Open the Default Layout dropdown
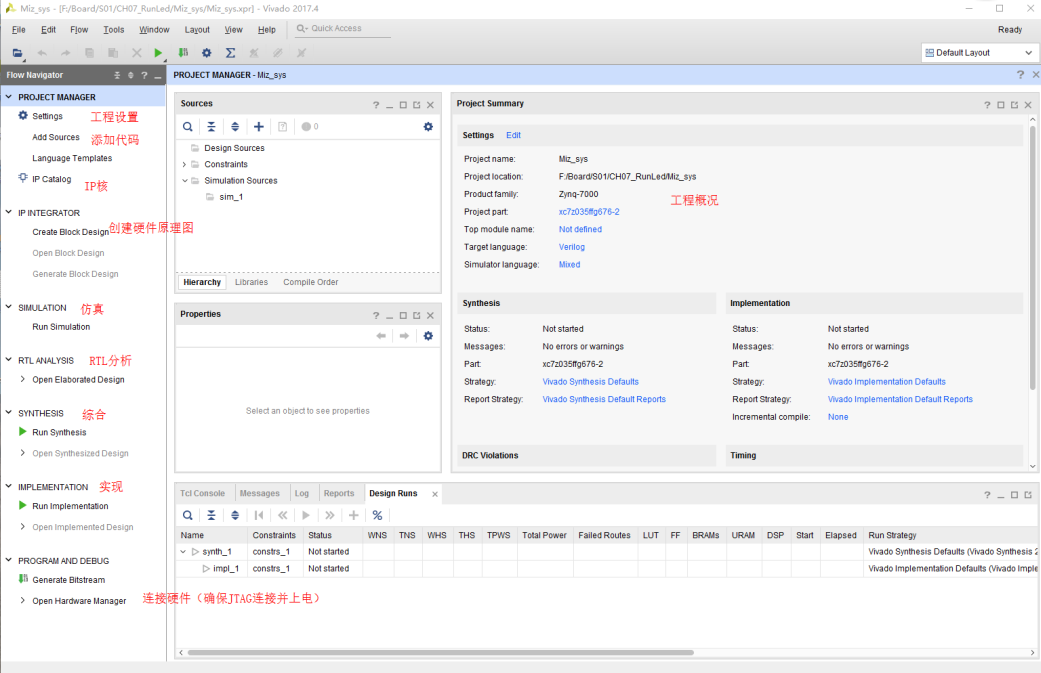The height and width of the screenshot is (673, 1041). click(x=979, y=53)
